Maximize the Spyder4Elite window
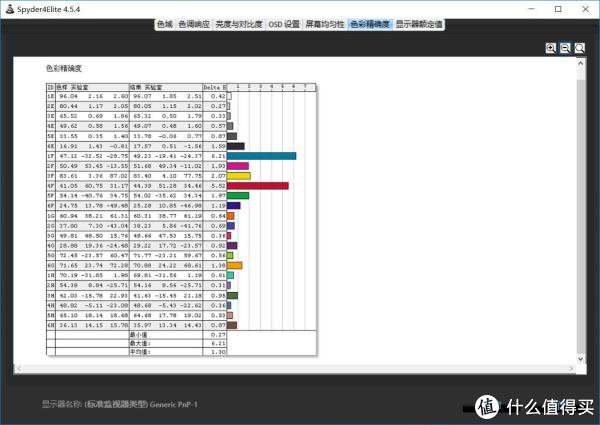This screenshot has width=600, height=425. pyautogui.click(x=558, y=9)
